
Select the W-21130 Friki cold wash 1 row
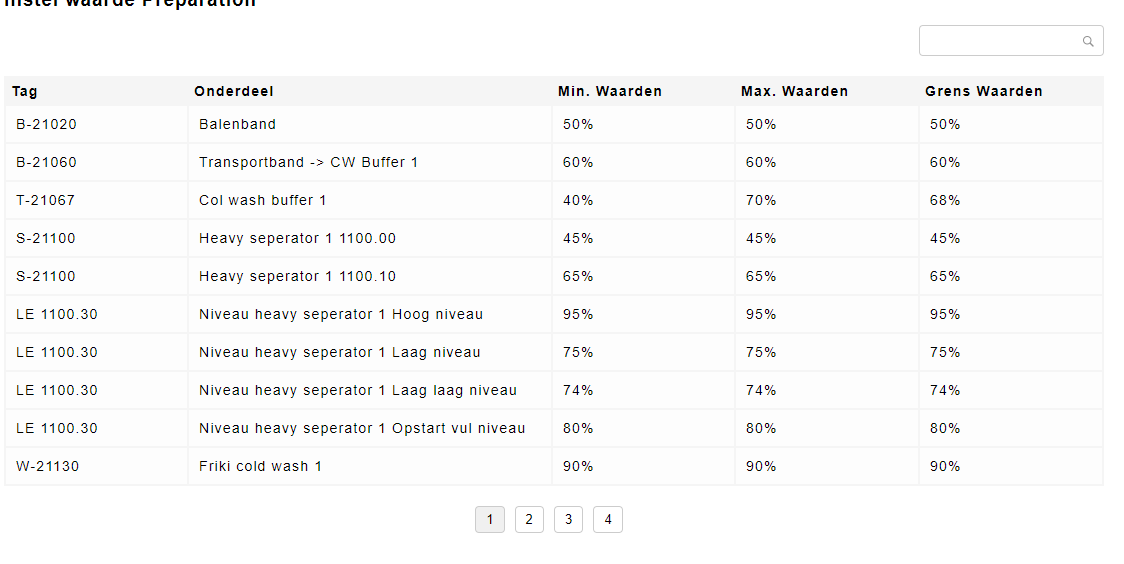(553, 466)
